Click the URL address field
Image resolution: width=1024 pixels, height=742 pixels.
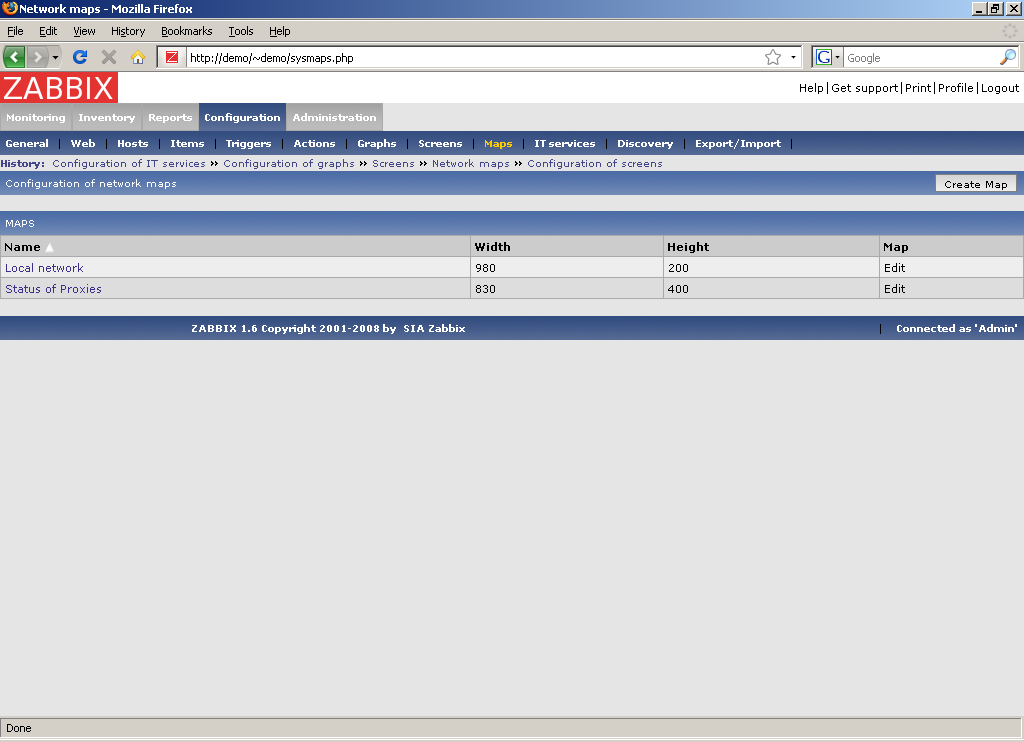pos(475,57)
